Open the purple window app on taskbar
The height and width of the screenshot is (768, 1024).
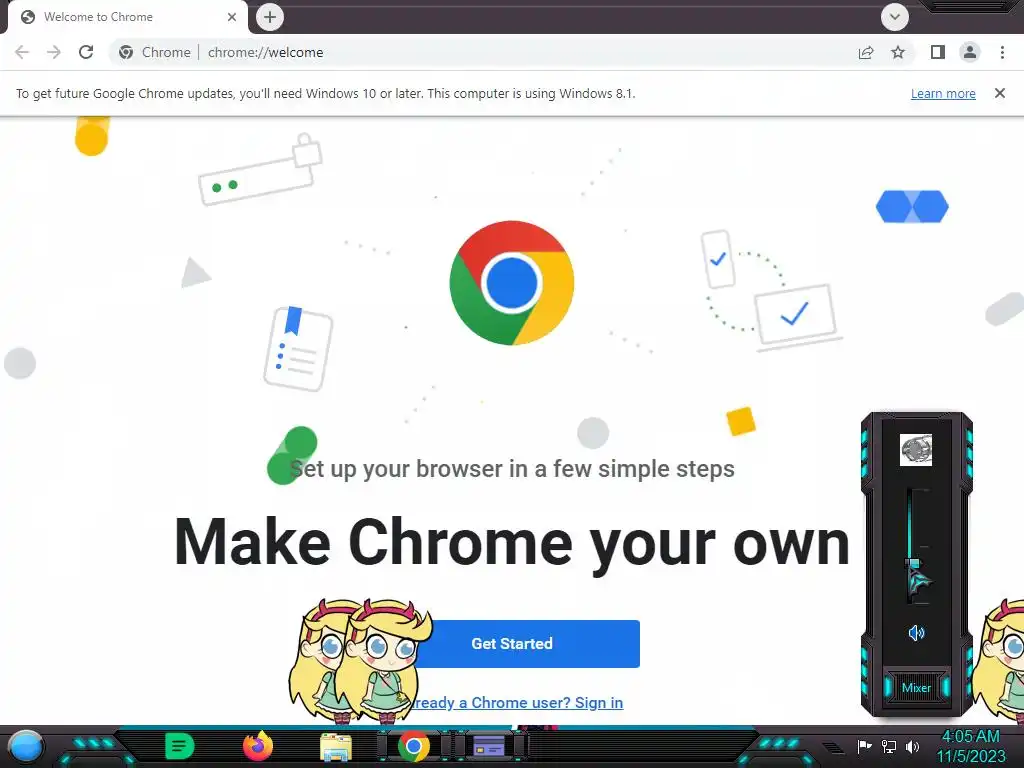coord(489,746)
